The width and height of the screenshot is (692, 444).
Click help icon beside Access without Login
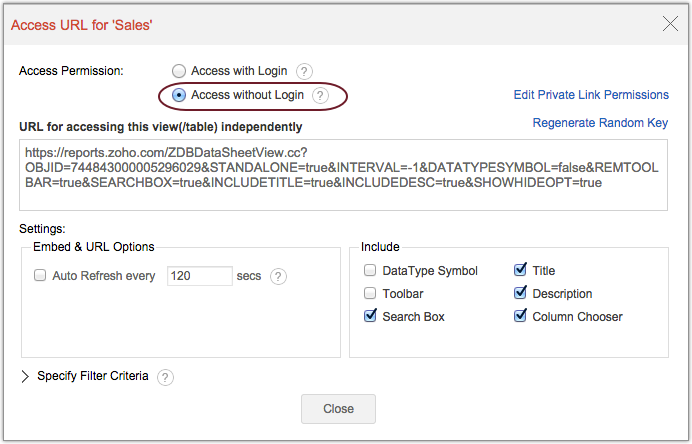(320, 95)
